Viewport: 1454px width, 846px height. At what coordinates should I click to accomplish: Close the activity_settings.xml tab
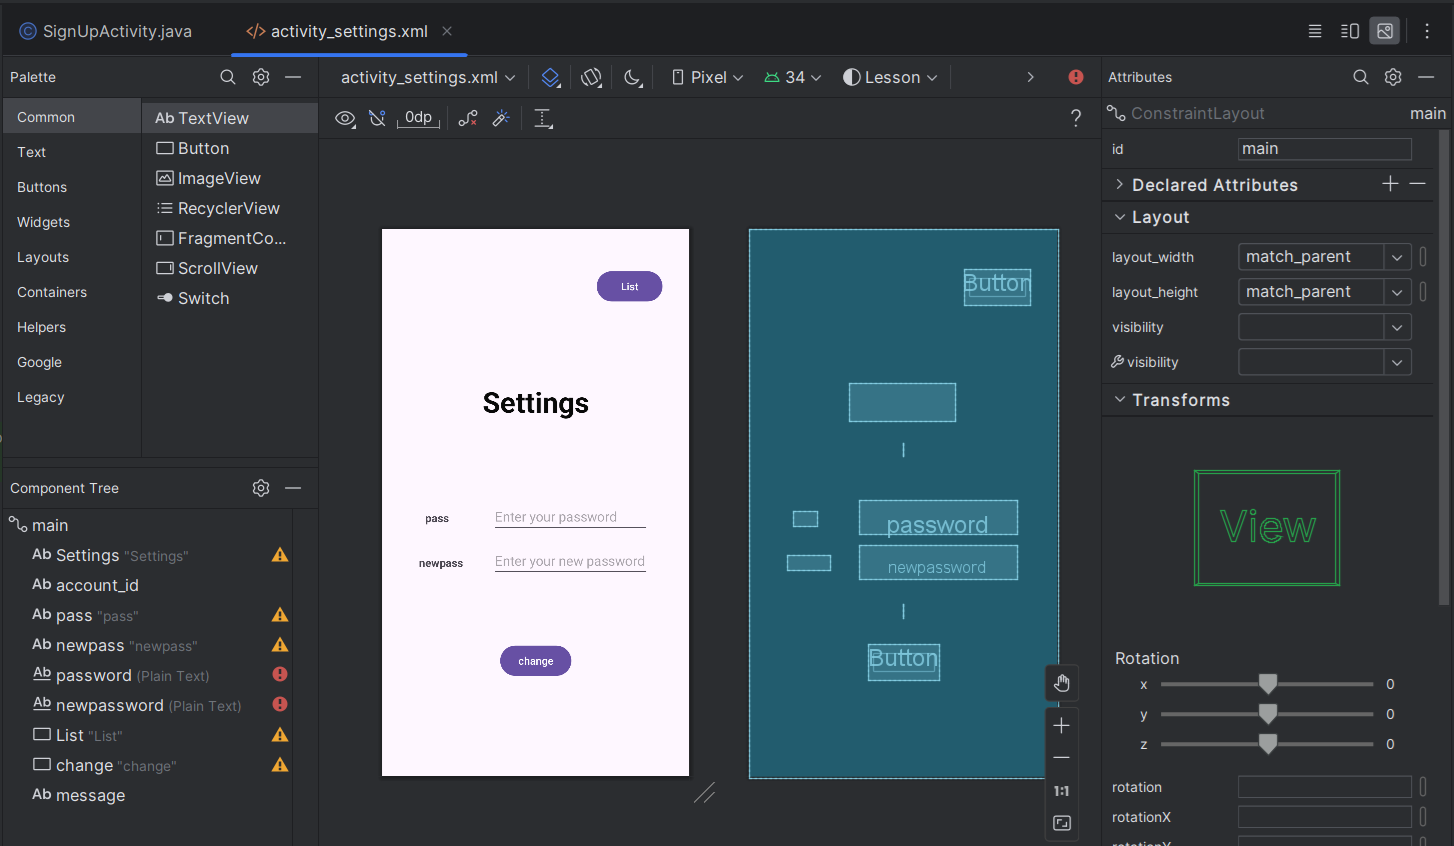(447, 31)
